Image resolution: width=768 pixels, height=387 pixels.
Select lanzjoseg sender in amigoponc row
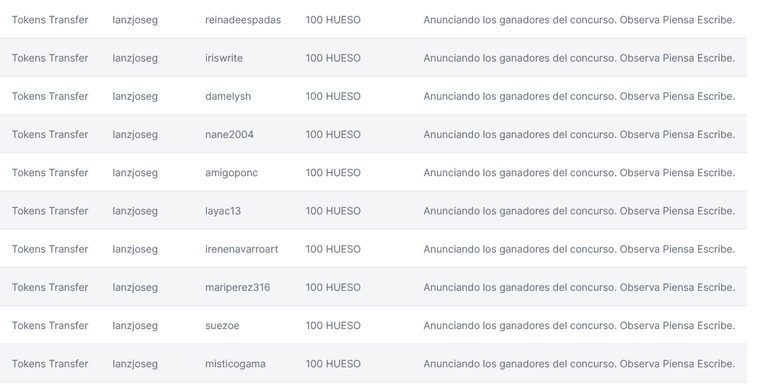[x=135, y=173]
